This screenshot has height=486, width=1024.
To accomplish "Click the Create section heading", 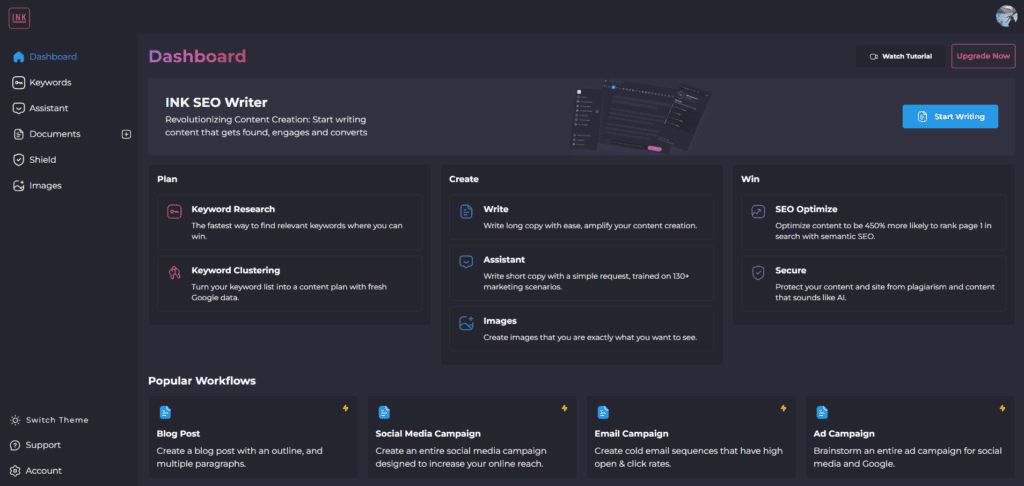I will 464,178.
